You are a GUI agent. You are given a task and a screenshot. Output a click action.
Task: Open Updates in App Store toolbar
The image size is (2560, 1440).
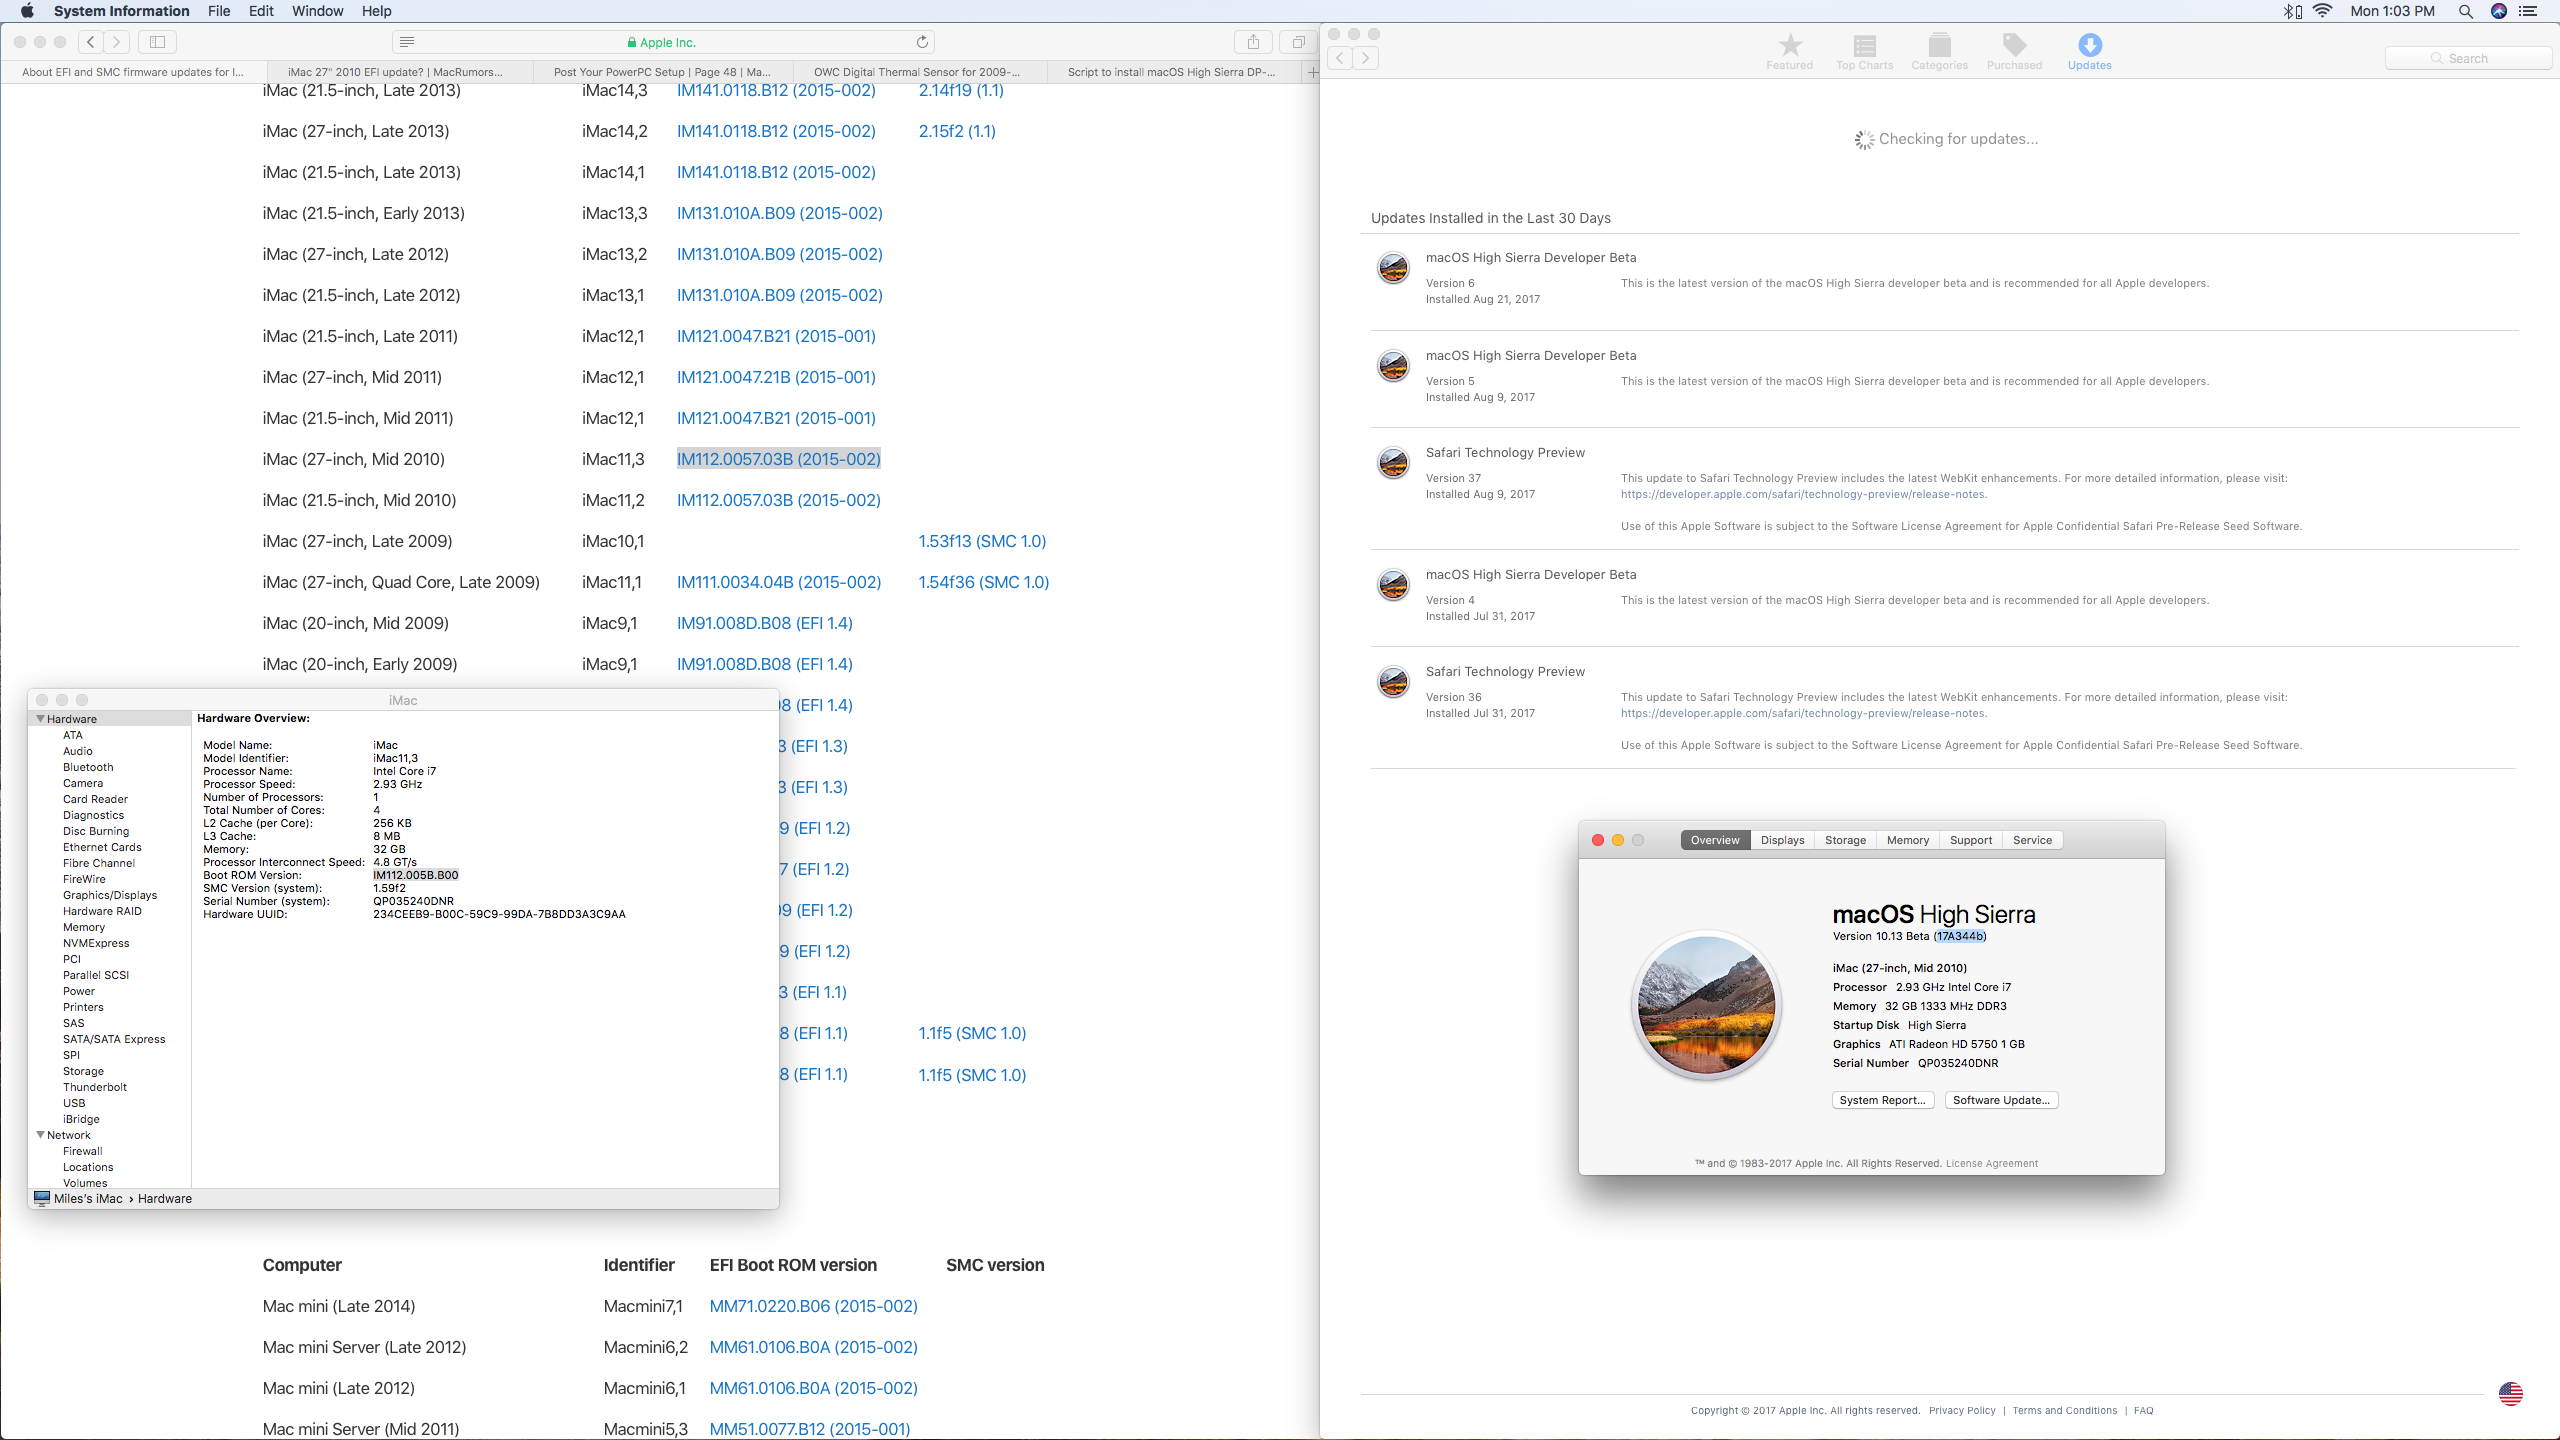coord(2089,52)
